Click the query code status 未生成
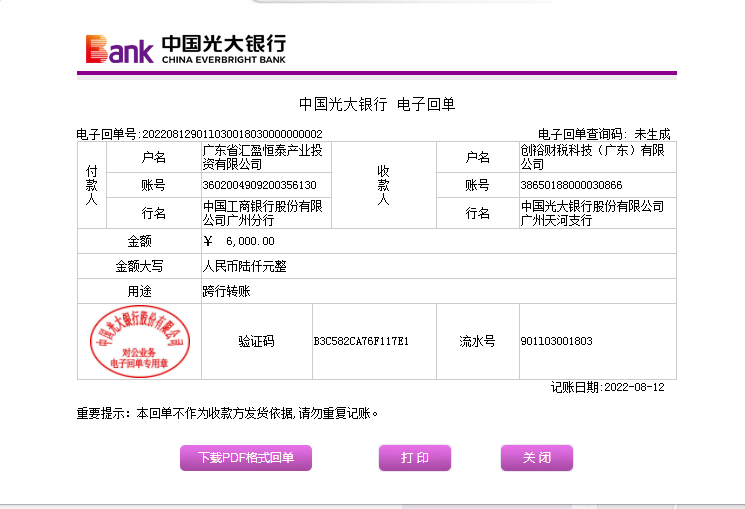Viewport: 745px width, 509px height. point(652,134)
